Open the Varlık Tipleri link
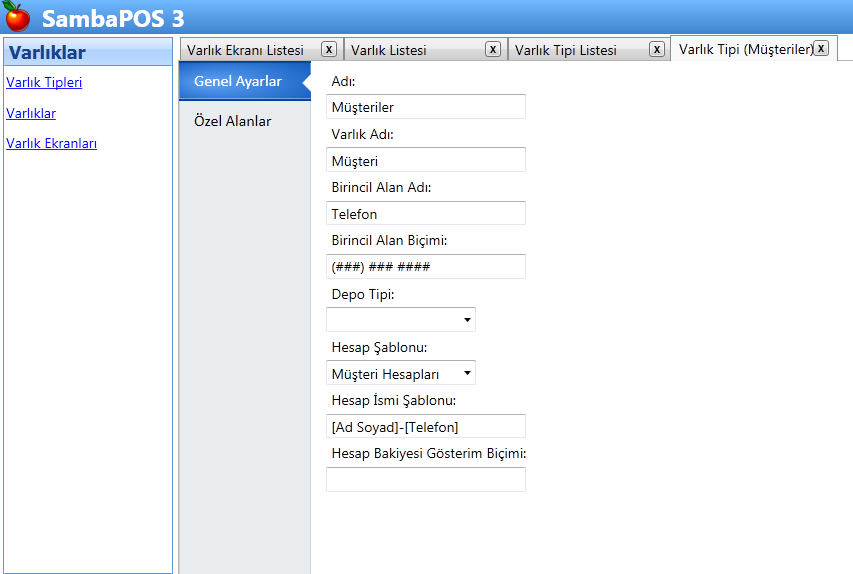 (x=44, y=83)
